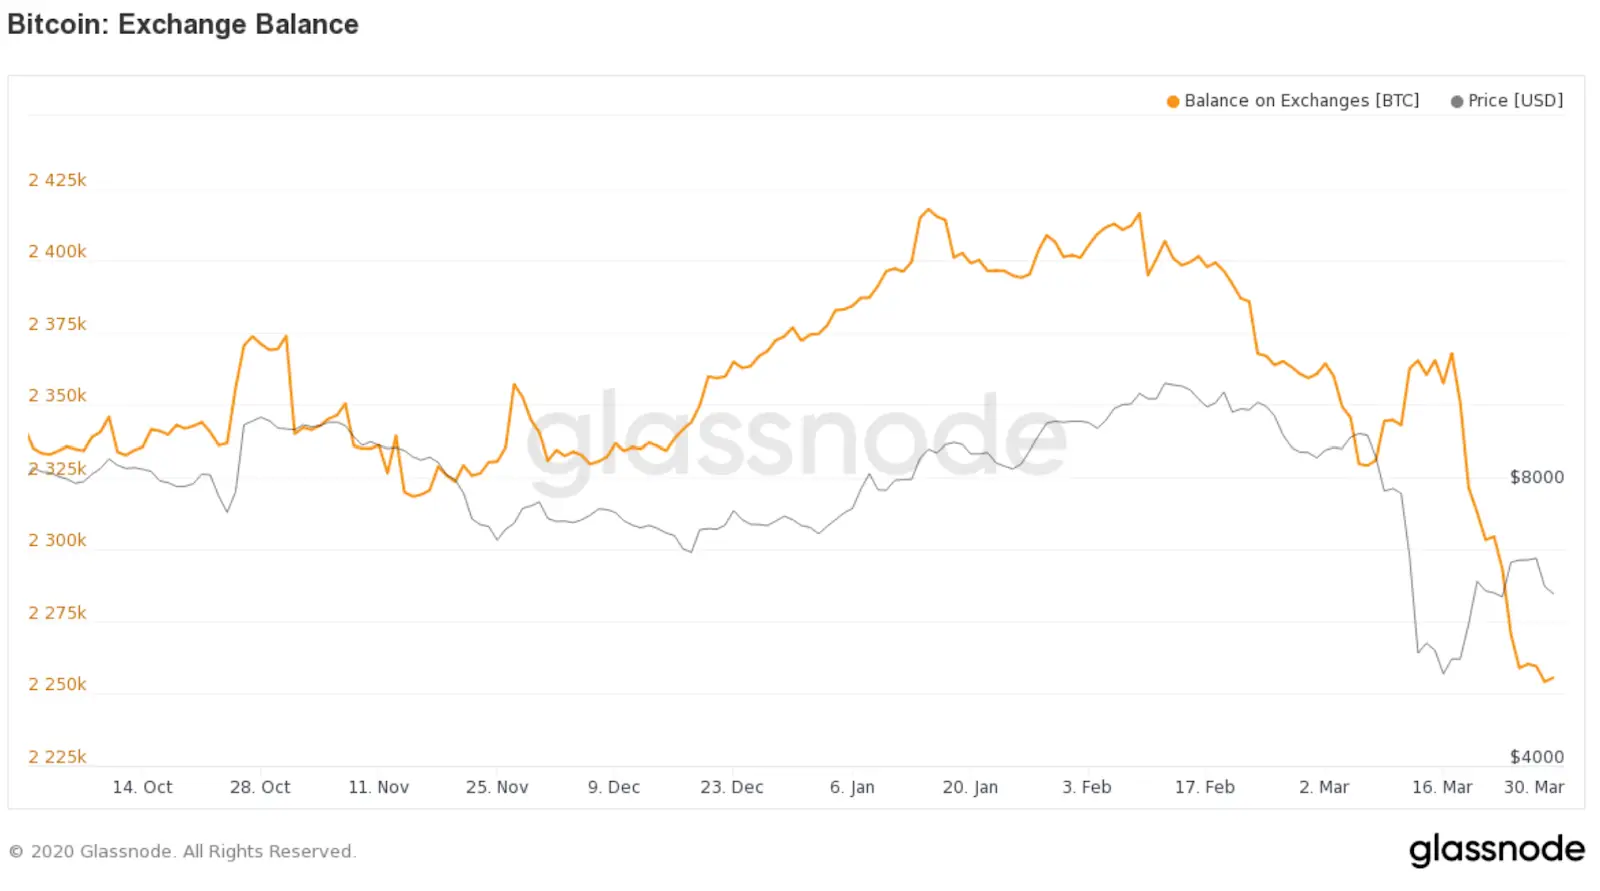
Task: Select the 3. Feb date label
Action: point(1087,787)
